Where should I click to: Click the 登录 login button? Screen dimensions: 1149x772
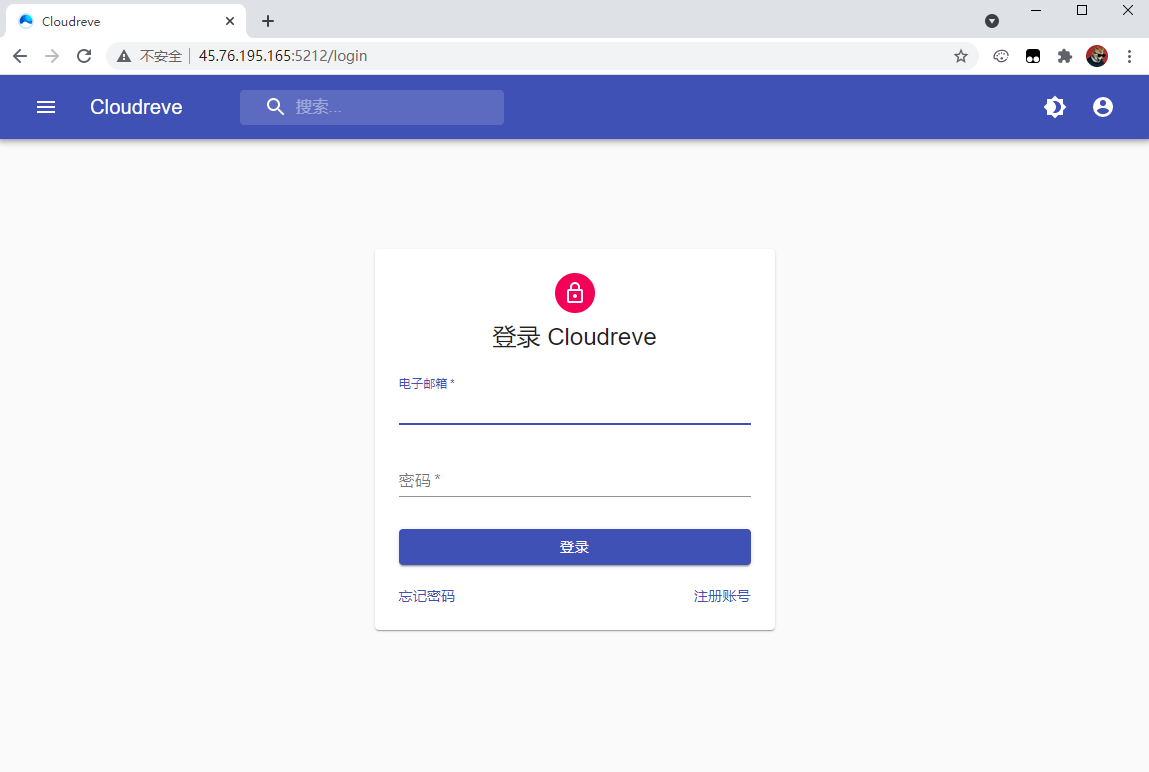[575, 547]
